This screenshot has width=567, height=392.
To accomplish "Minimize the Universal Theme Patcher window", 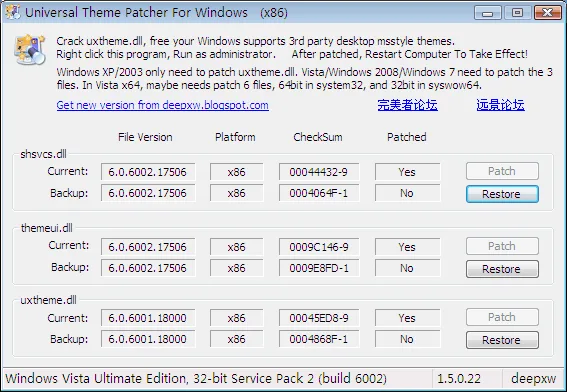I will (487, 13).
